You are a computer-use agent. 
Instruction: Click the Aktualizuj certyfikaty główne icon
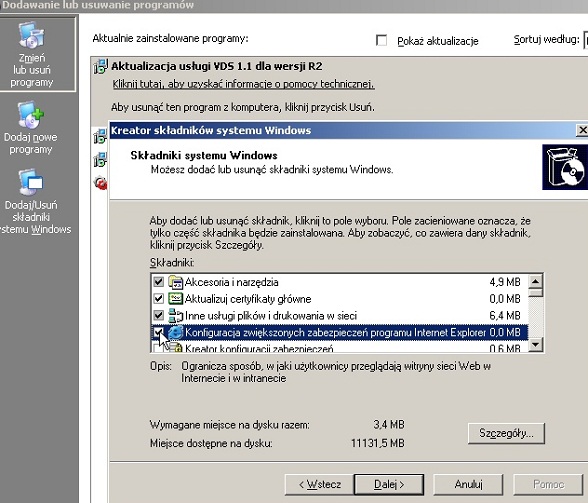175,299
